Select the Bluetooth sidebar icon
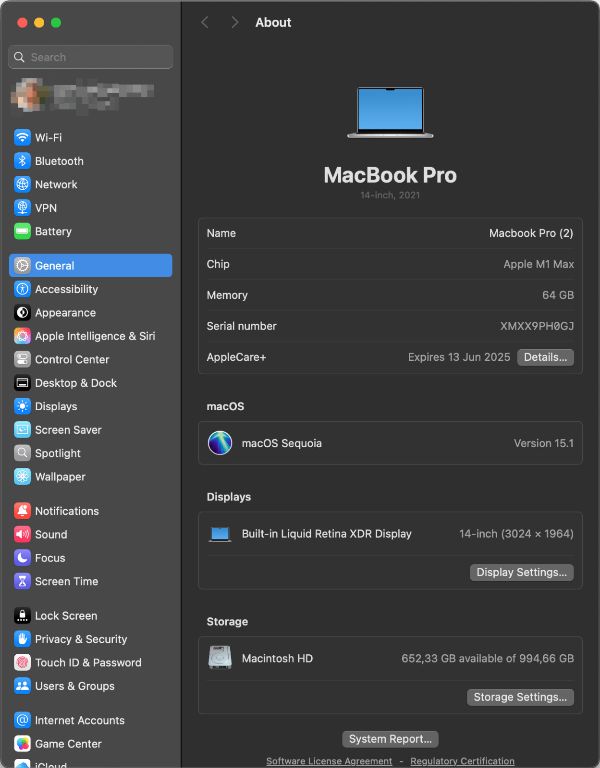The image size is (600, 768). [x=22, y=161]
